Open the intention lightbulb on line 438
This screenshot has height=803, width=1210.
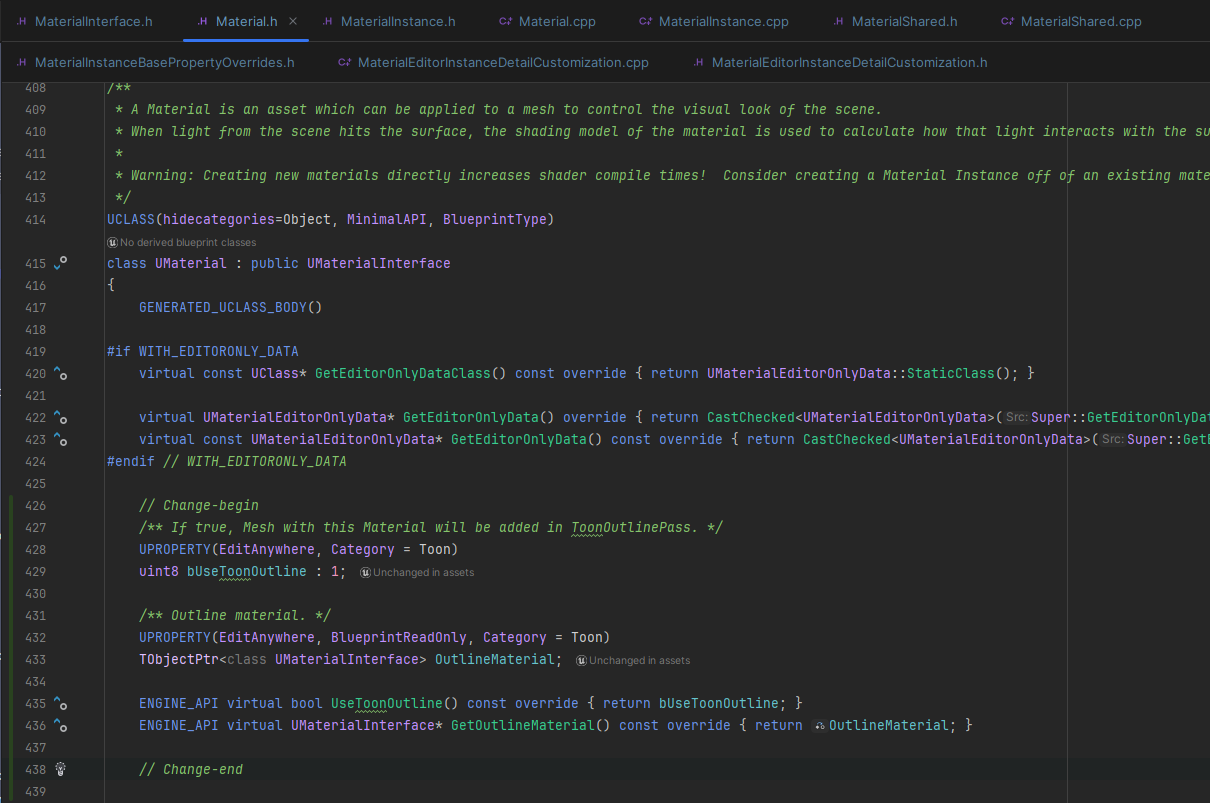pyautogui.click(x=60, y=769)
